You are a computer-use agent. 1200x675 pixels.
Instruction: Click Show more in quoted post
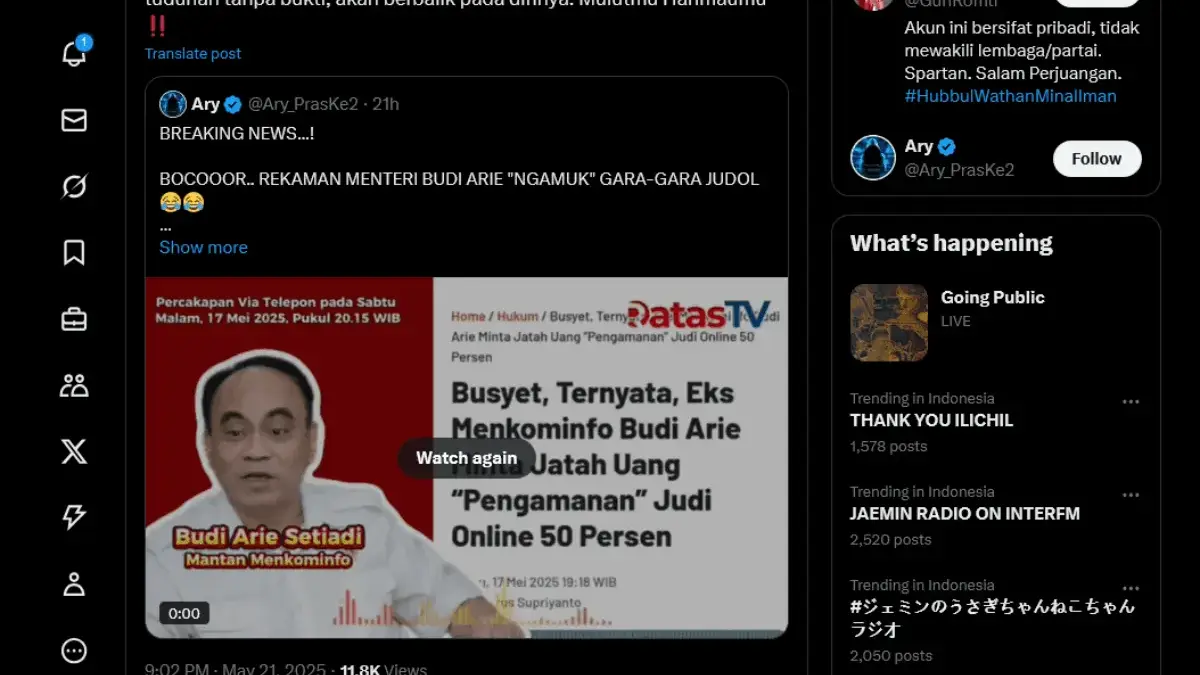pyautogui.click(x=203, y=247)
